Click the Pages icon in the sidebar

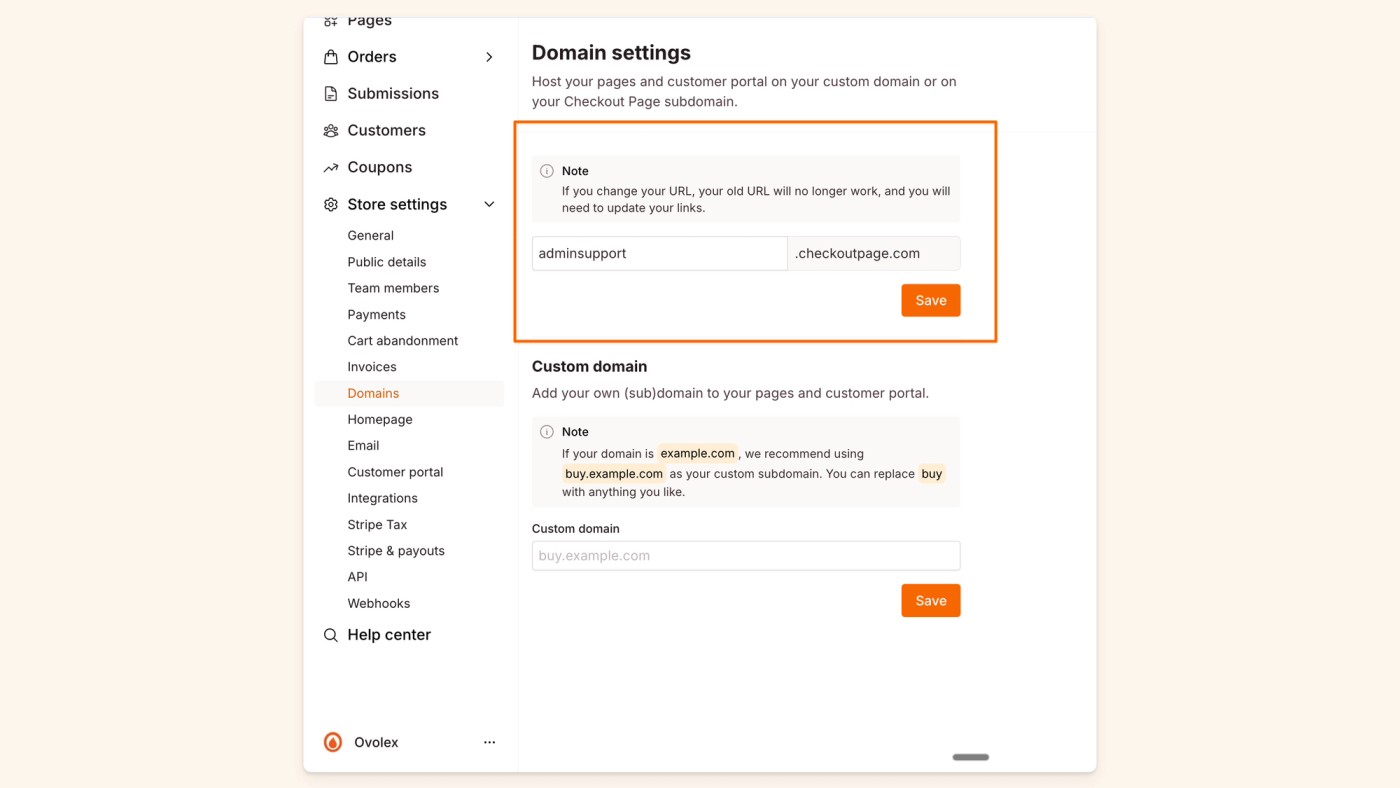coord(330,19)
